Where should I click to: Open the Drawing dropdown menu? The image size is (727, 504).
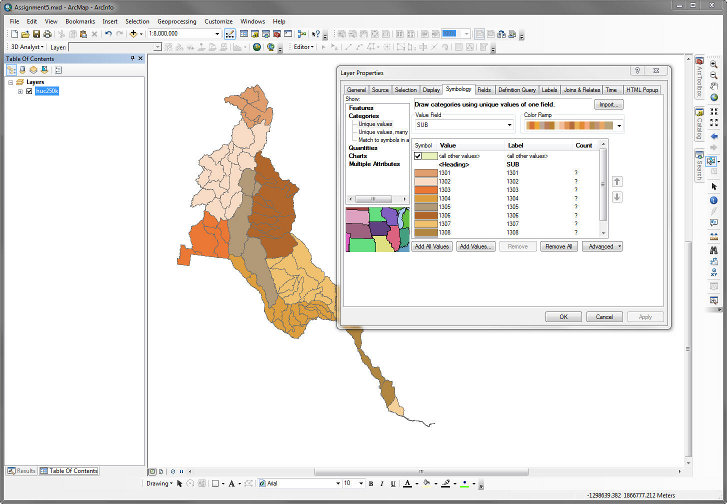pos(159,484)
